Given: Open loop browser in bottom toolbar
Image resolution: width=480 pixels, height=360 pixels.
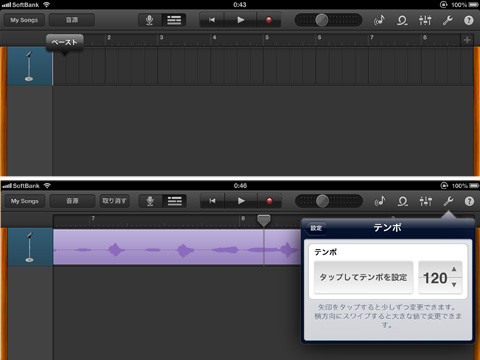Looking at the screenshot, I should [x=403, y=201].
